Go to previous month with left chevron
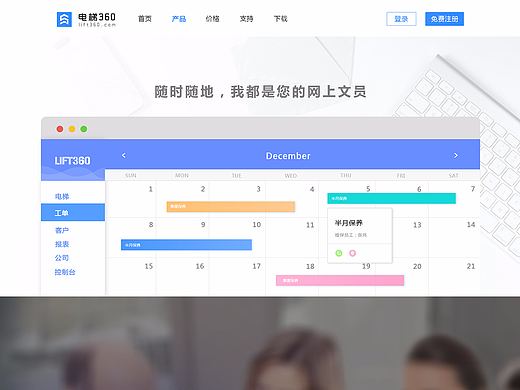 [x=124, y=155]
